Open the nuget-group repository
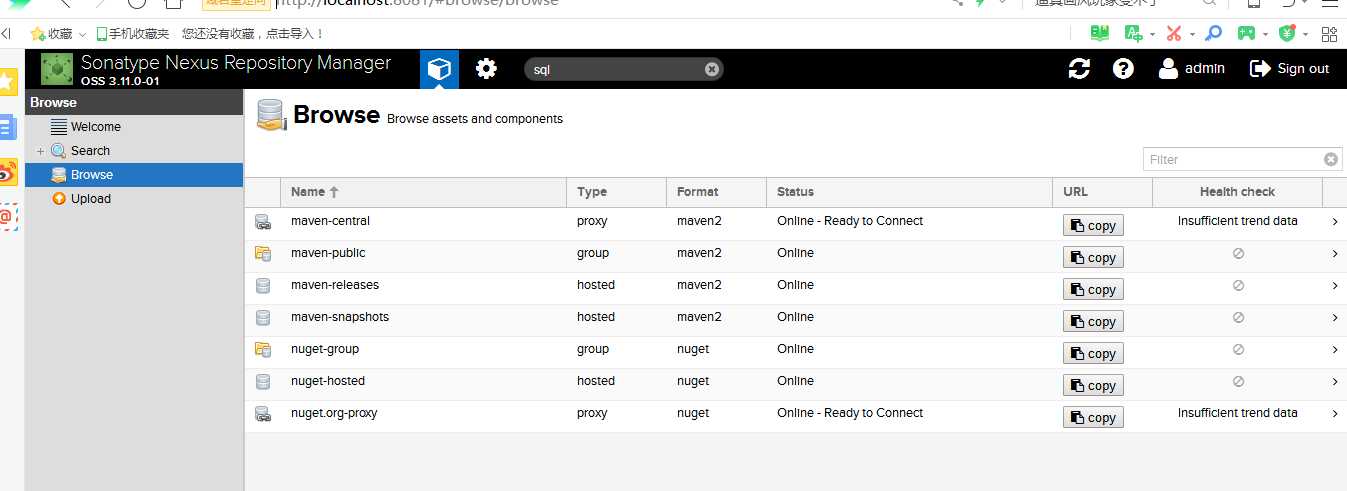The image size is (1347, 491). pos(325,349)
